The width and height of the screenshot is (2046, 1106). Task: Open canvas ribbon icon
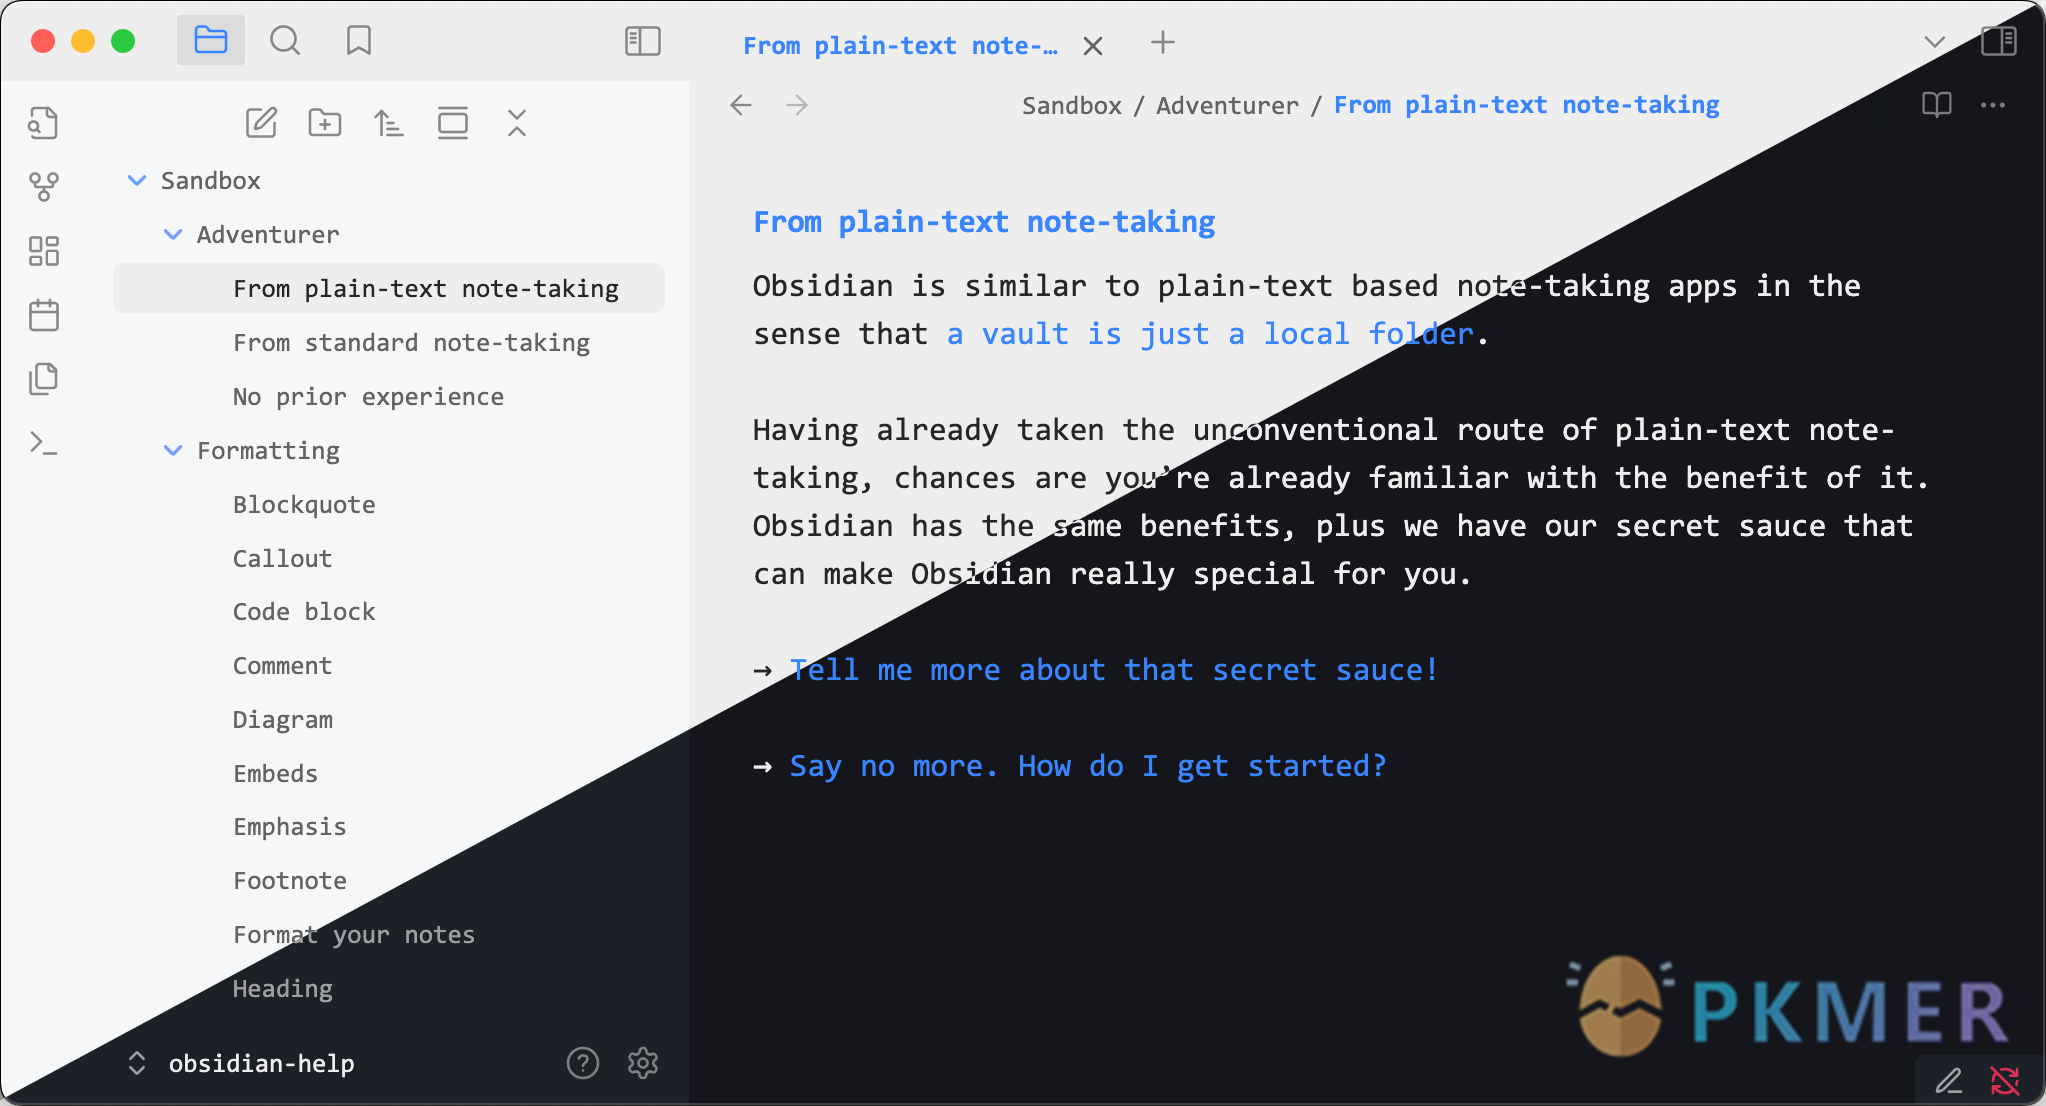click(43, 250)
